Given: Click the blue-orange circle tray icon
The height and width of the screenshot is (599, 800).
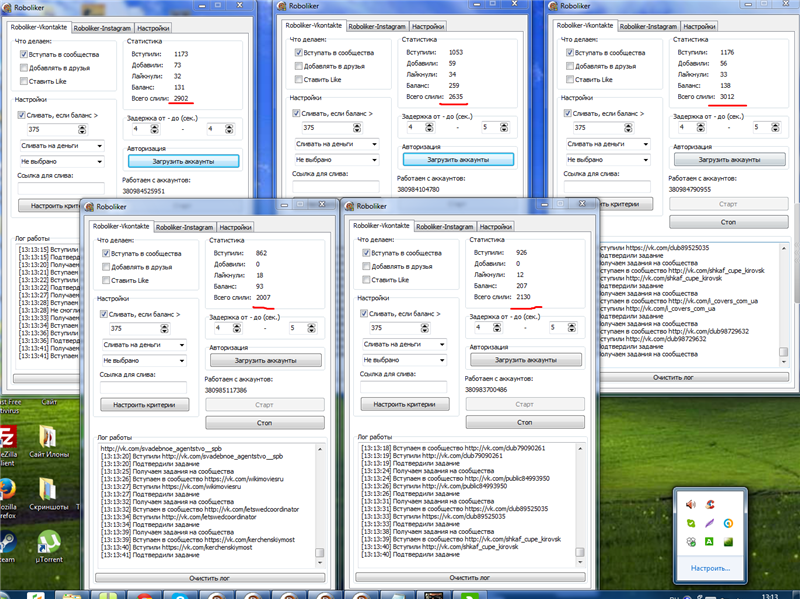Looking at the screenshot, I should pyautogui.click(x=729, y=522).
